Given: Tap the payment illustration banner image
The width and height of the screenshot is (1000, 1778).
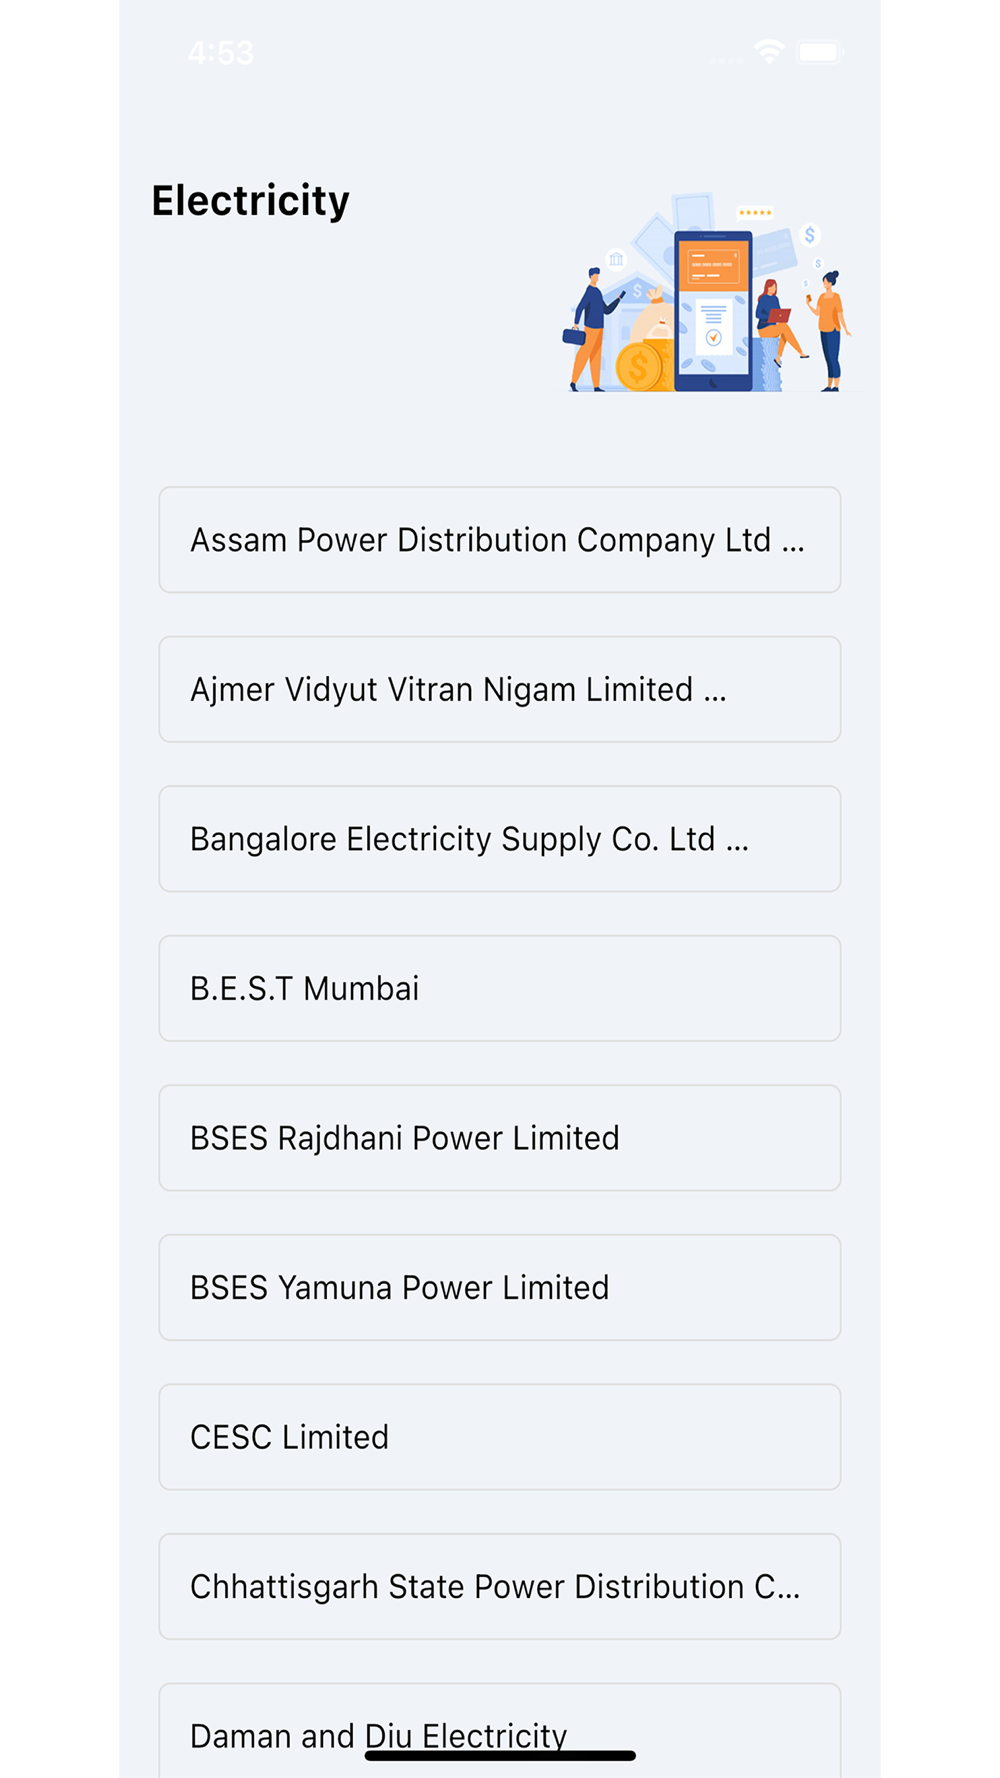Looking at the screenshot, I should tap(707, 292).
